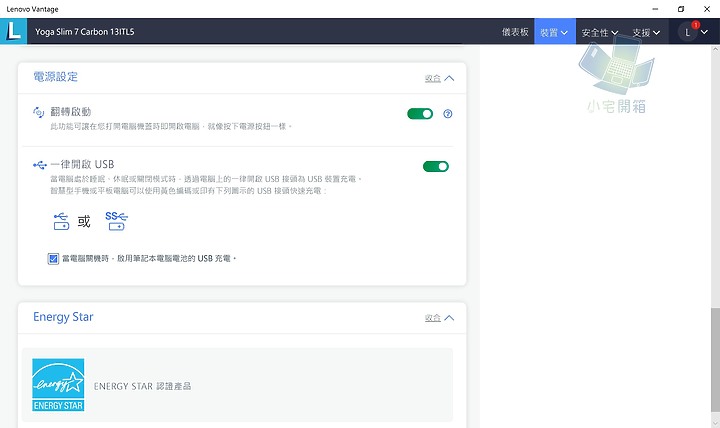Open the 安全性 dropdown menu
Viewport: 720px width, 428px height.
600,32
